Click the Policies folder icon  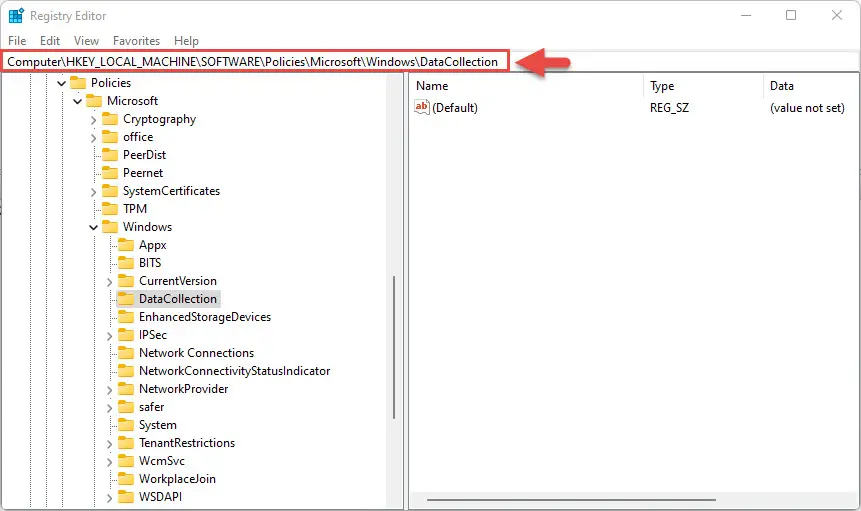78,83
